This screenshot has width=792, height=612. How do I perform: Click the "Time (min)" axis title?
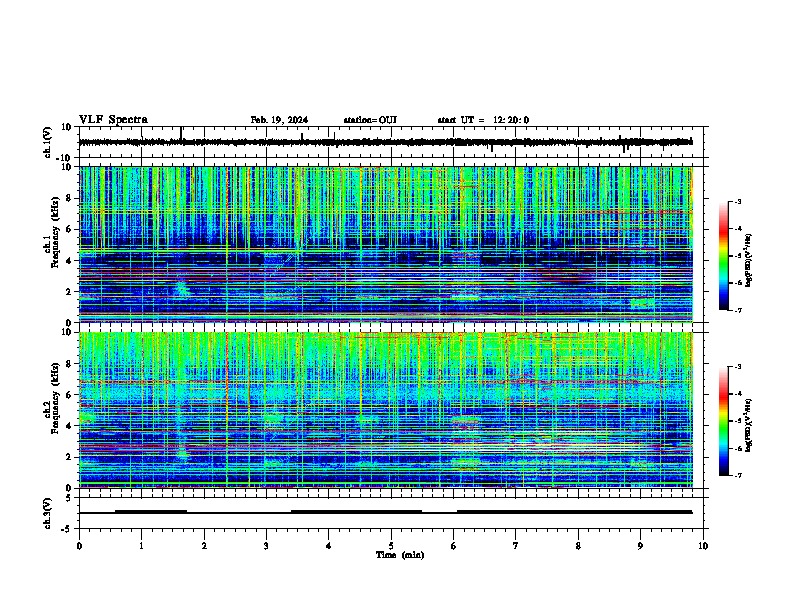click(x=400, y=555)
